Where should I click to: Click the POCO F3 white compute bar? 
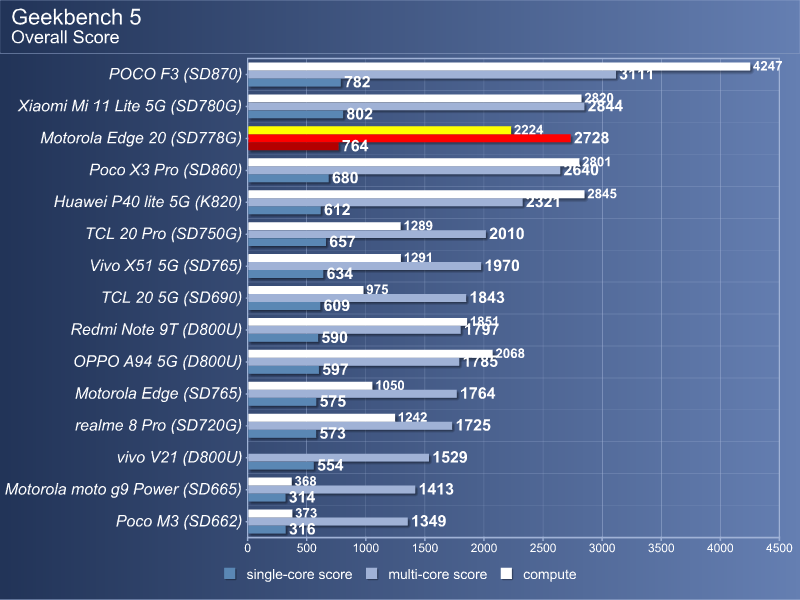pos(499,66)
